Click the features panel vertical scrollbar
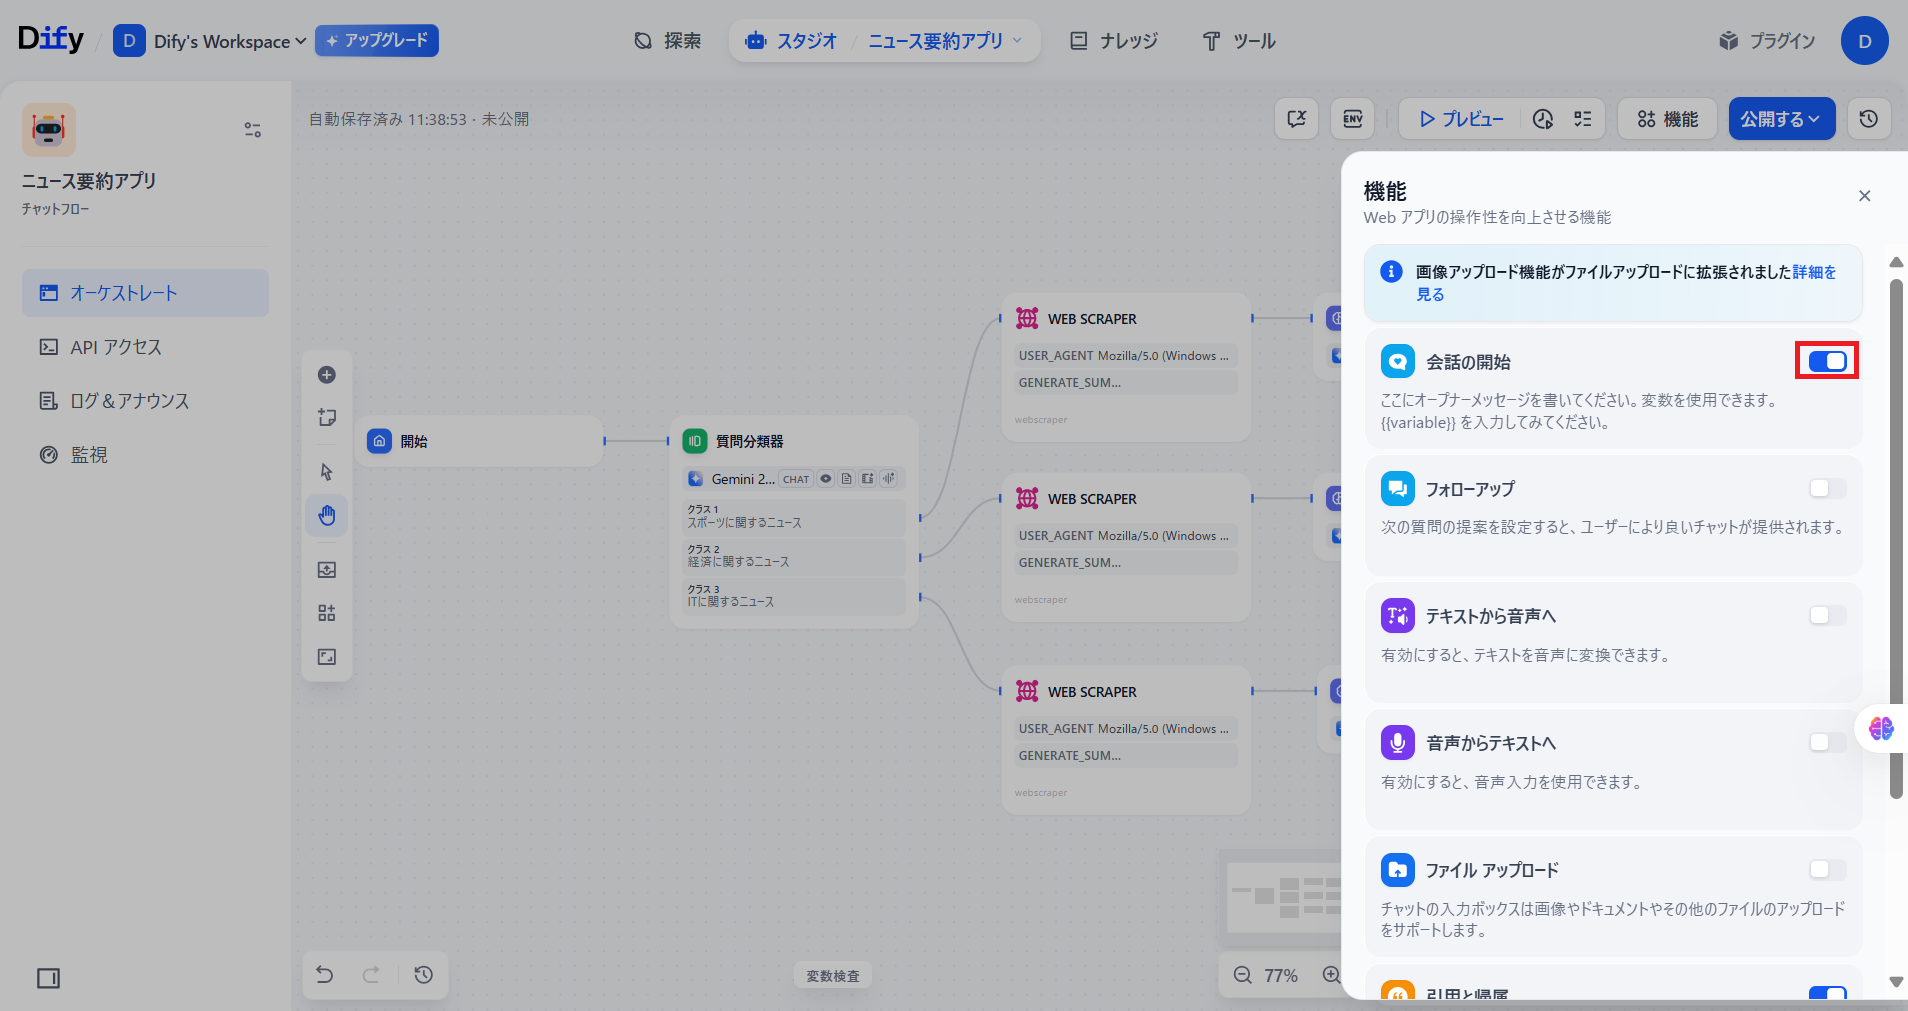Image resolution: width=1908 pixels, height=1011 pixels. pyautogui.click(x=1895, y=540)
